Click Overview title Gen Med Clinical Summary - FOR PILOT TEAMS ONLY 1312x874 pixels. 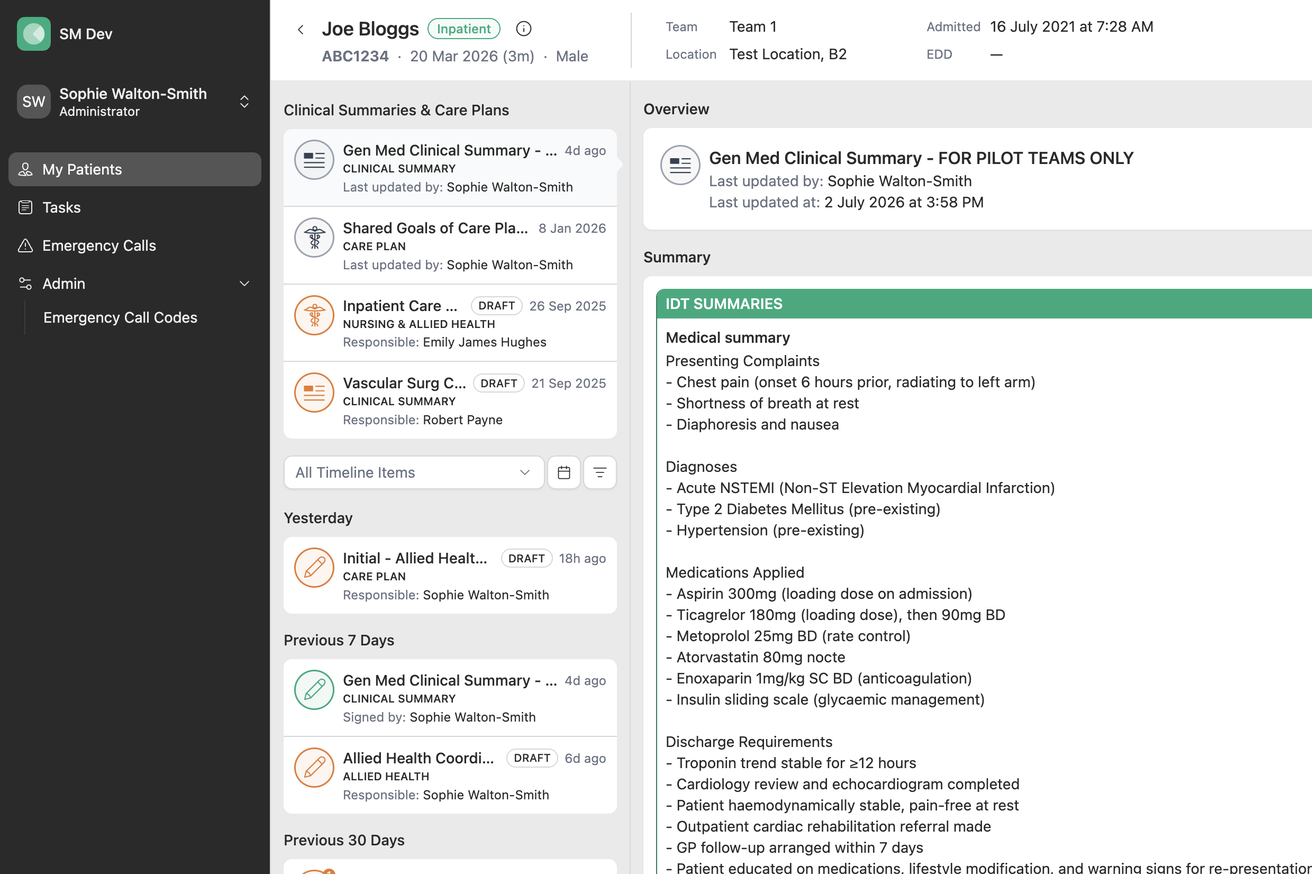921,158
